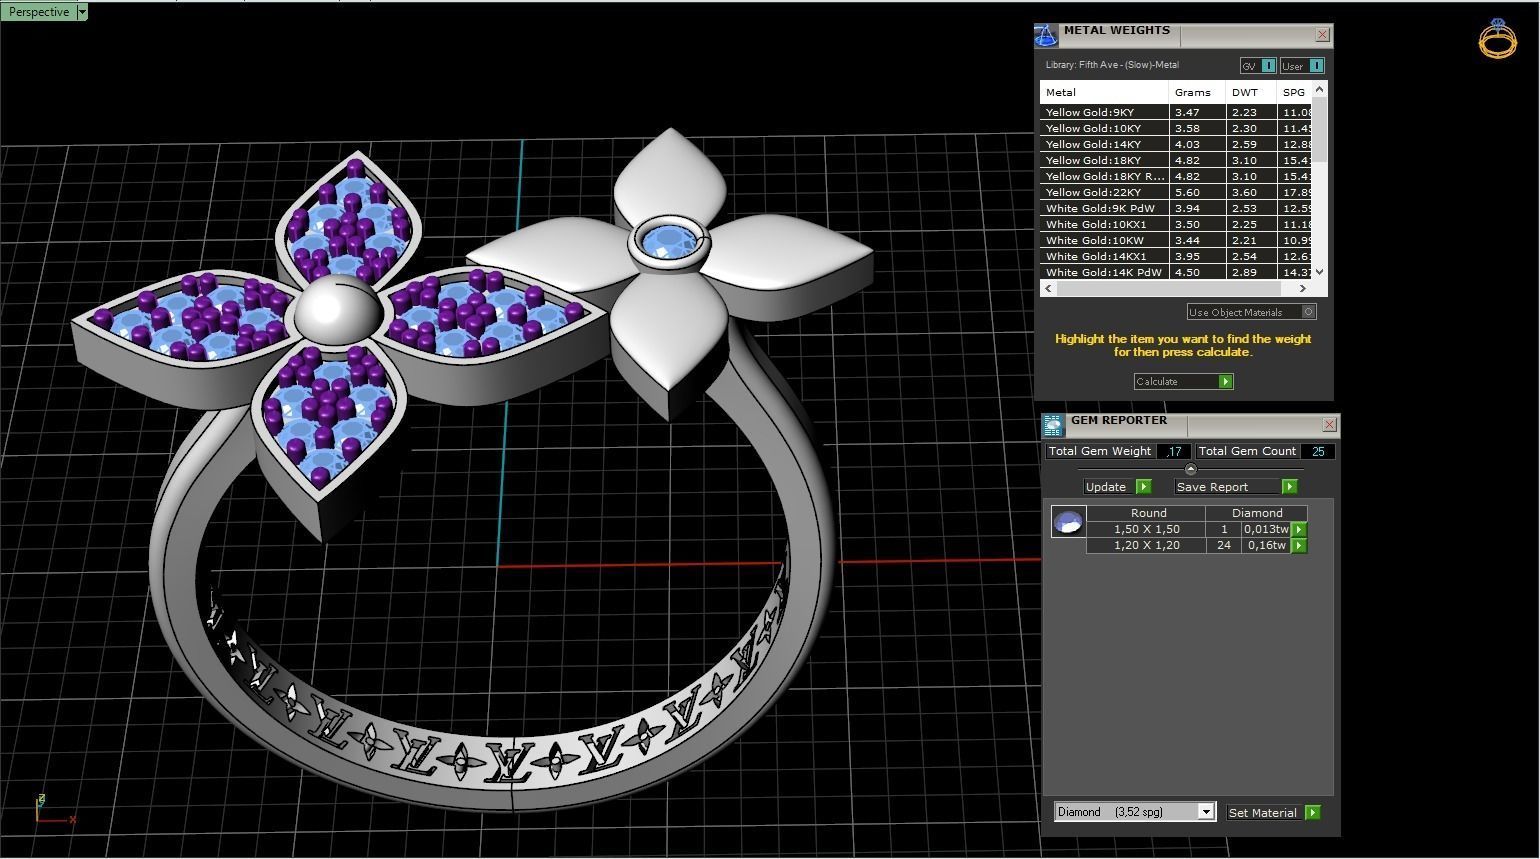Click the metal list scroll right arrow
The image size is (1540, 859).
1302,289
